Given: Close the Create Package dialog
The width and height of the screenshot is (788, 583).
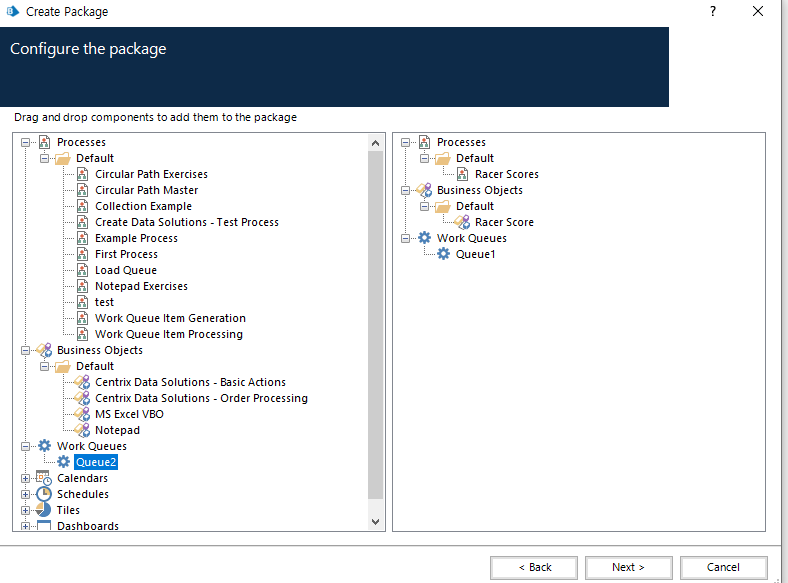Looking at the screenshot, I should (x=758, y=11).
